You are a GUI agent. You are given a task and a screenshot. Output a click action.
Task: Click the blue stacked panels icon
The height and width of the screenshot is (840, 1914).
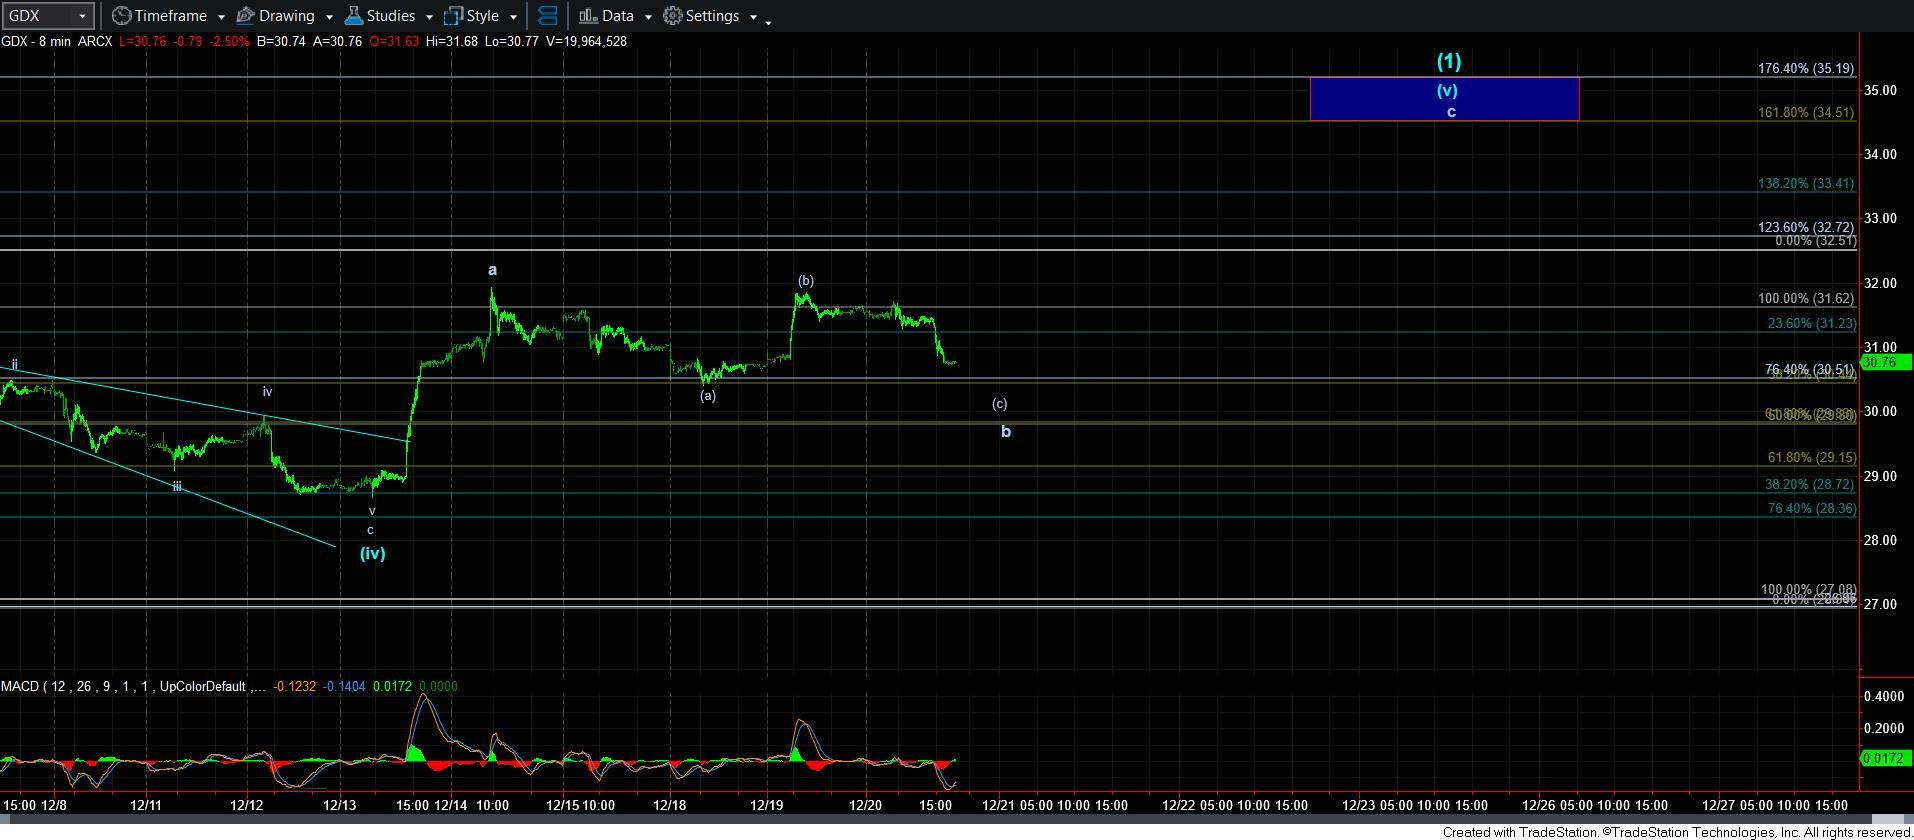tap(547, 16)
